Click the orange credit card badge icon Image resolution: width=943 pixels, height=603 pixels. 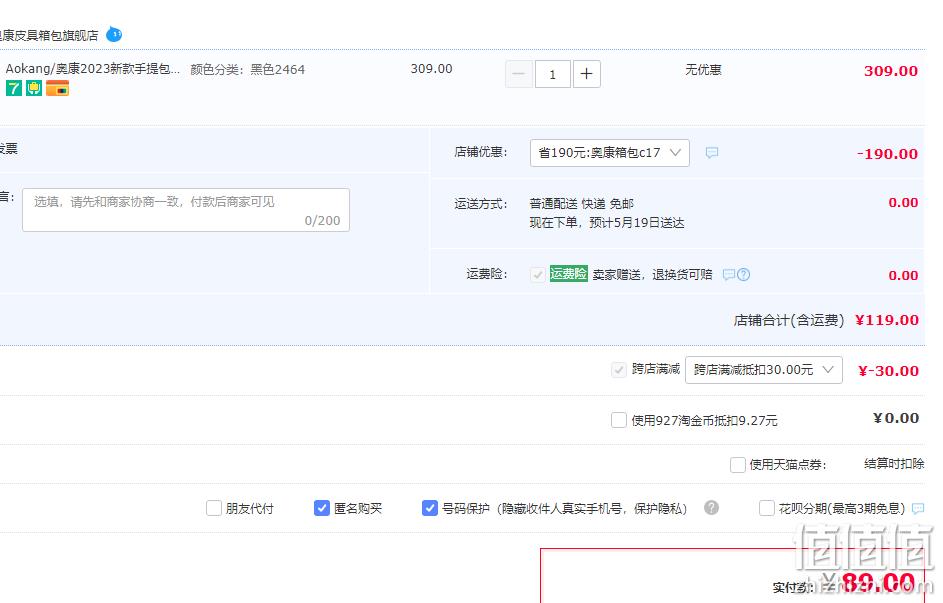57,88
